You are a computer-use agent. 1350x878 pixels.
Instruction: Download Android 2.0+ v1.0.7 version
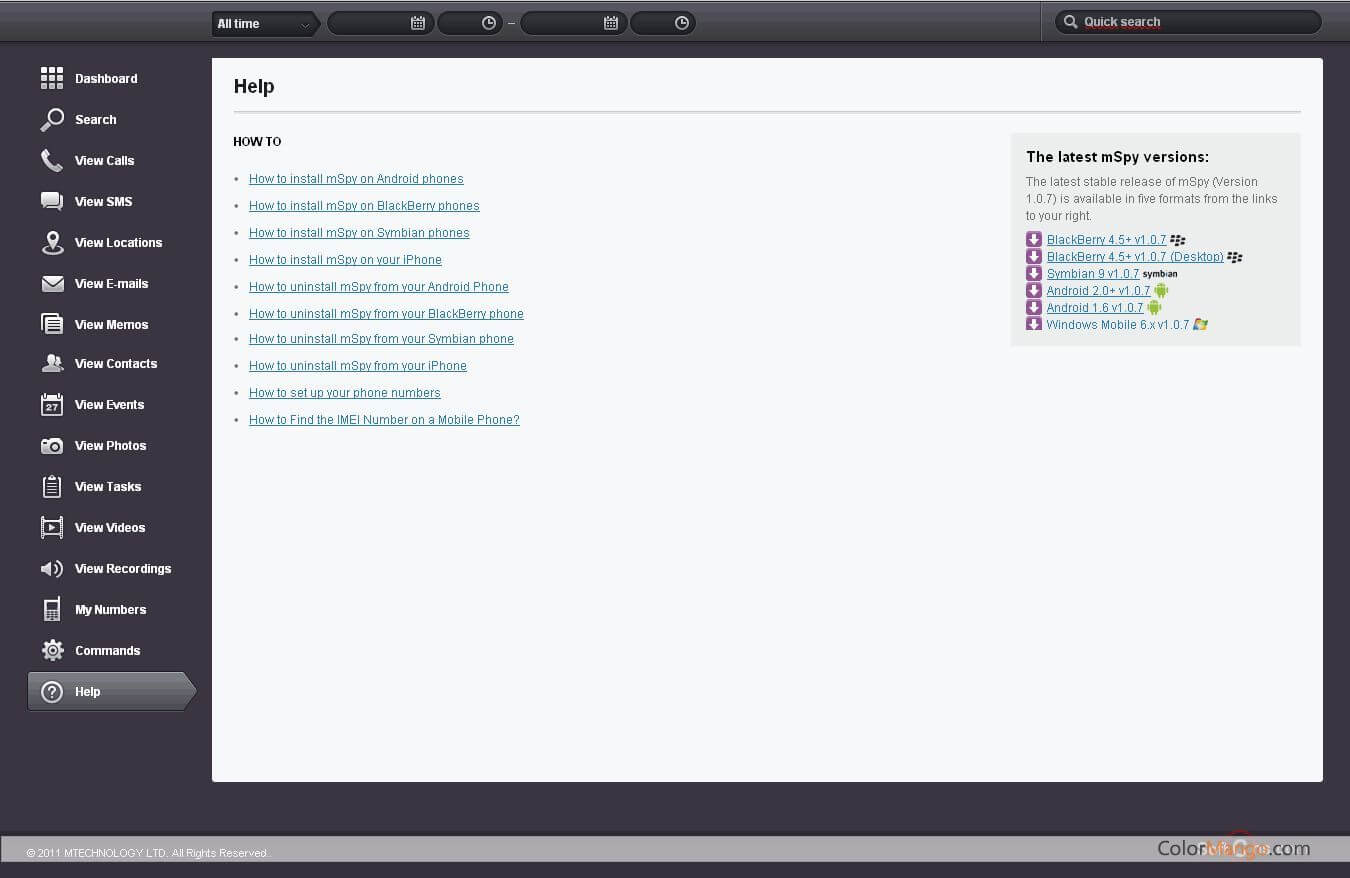pos(1098,291)
